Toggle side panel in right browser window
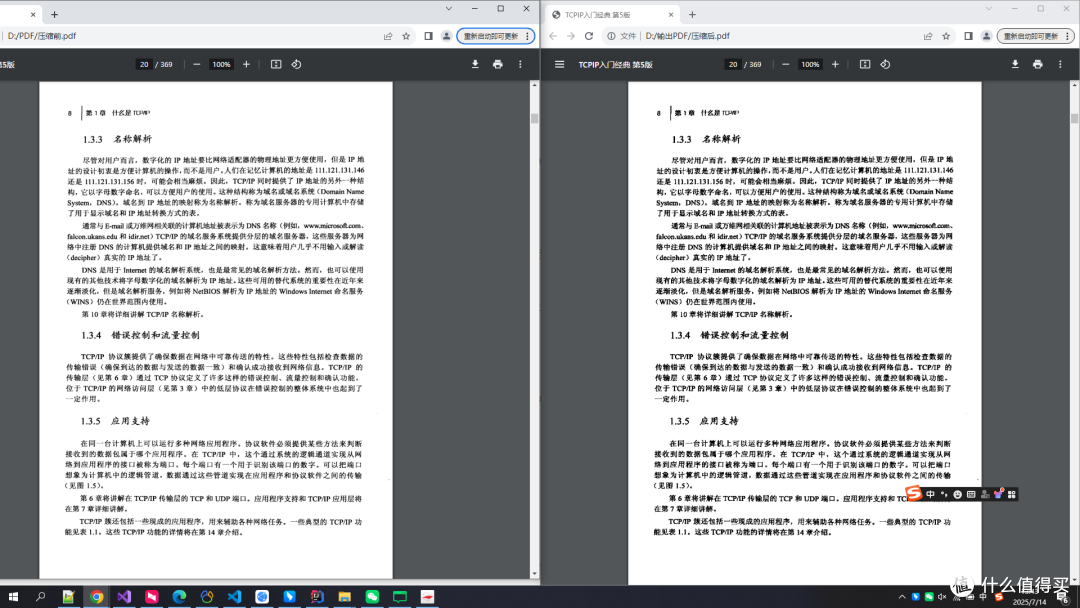The height and width of the screenshot is (608, 1080). click(x=968, y=36)
